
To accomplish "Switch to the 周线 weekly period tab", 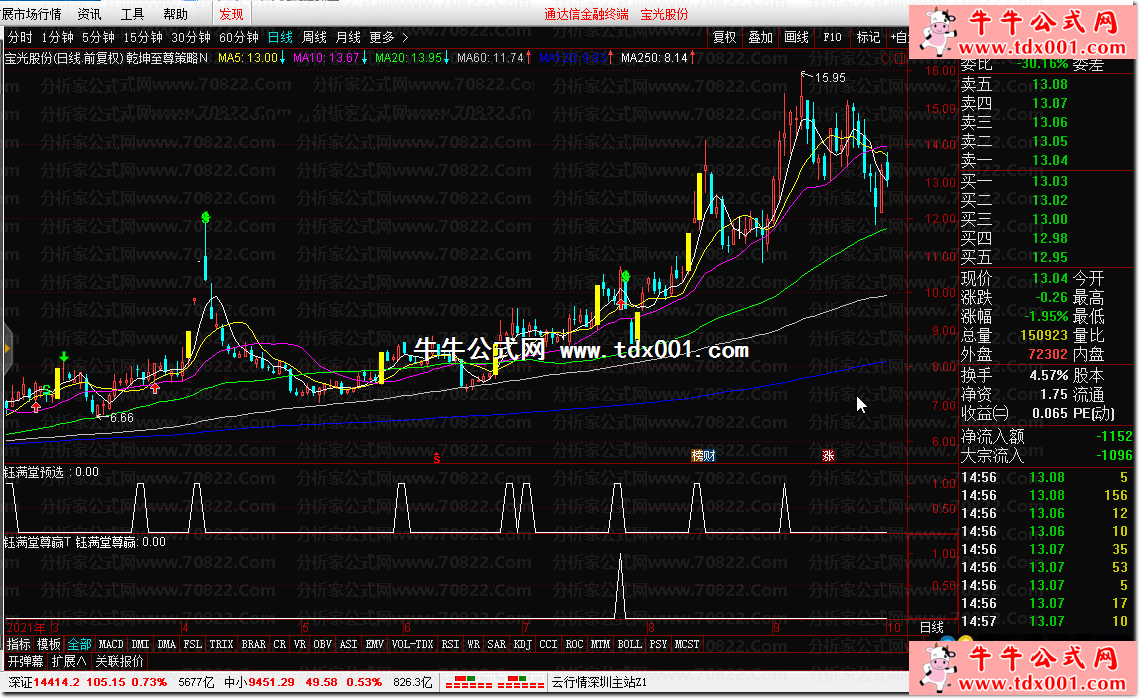I will [x=314, y=37].
